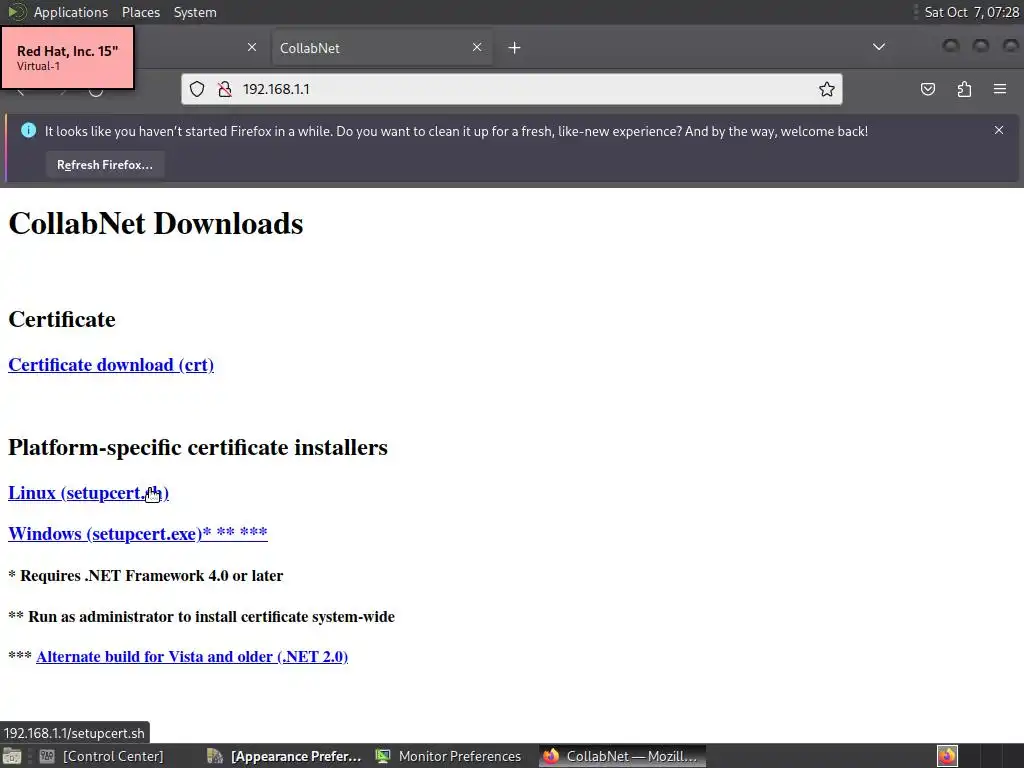This screenshot has width=1024, height=768.
Task: Open a new tab with the plus button
Action: pos(514,48)
